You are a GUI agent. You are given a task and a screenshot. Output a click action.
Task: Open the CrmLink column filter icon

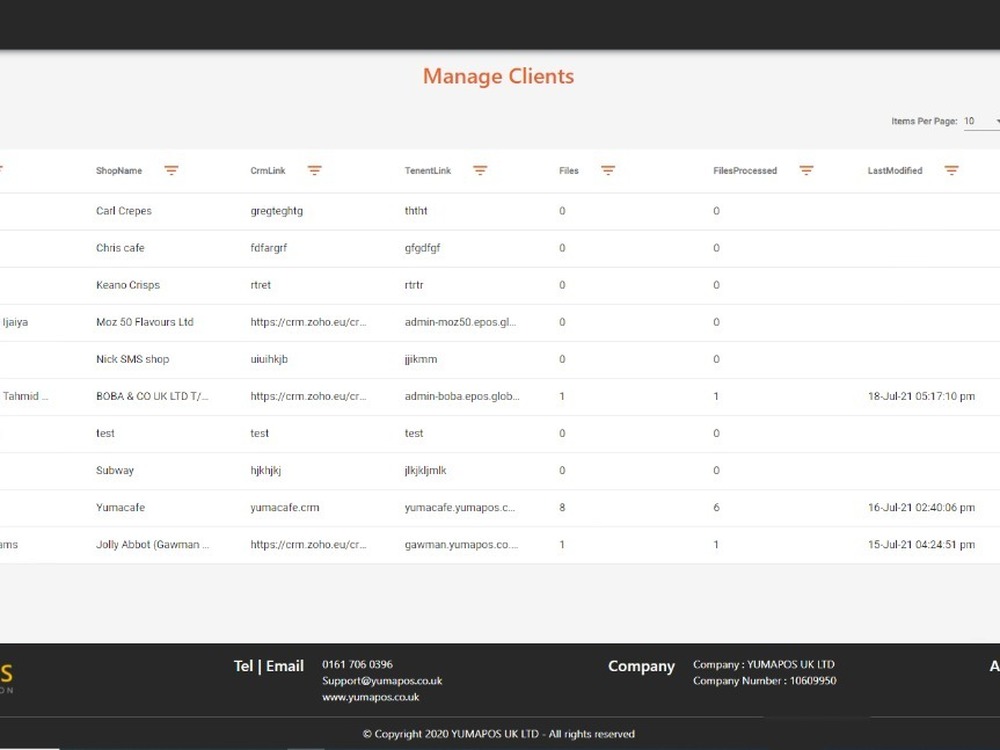tap(314, 171)
